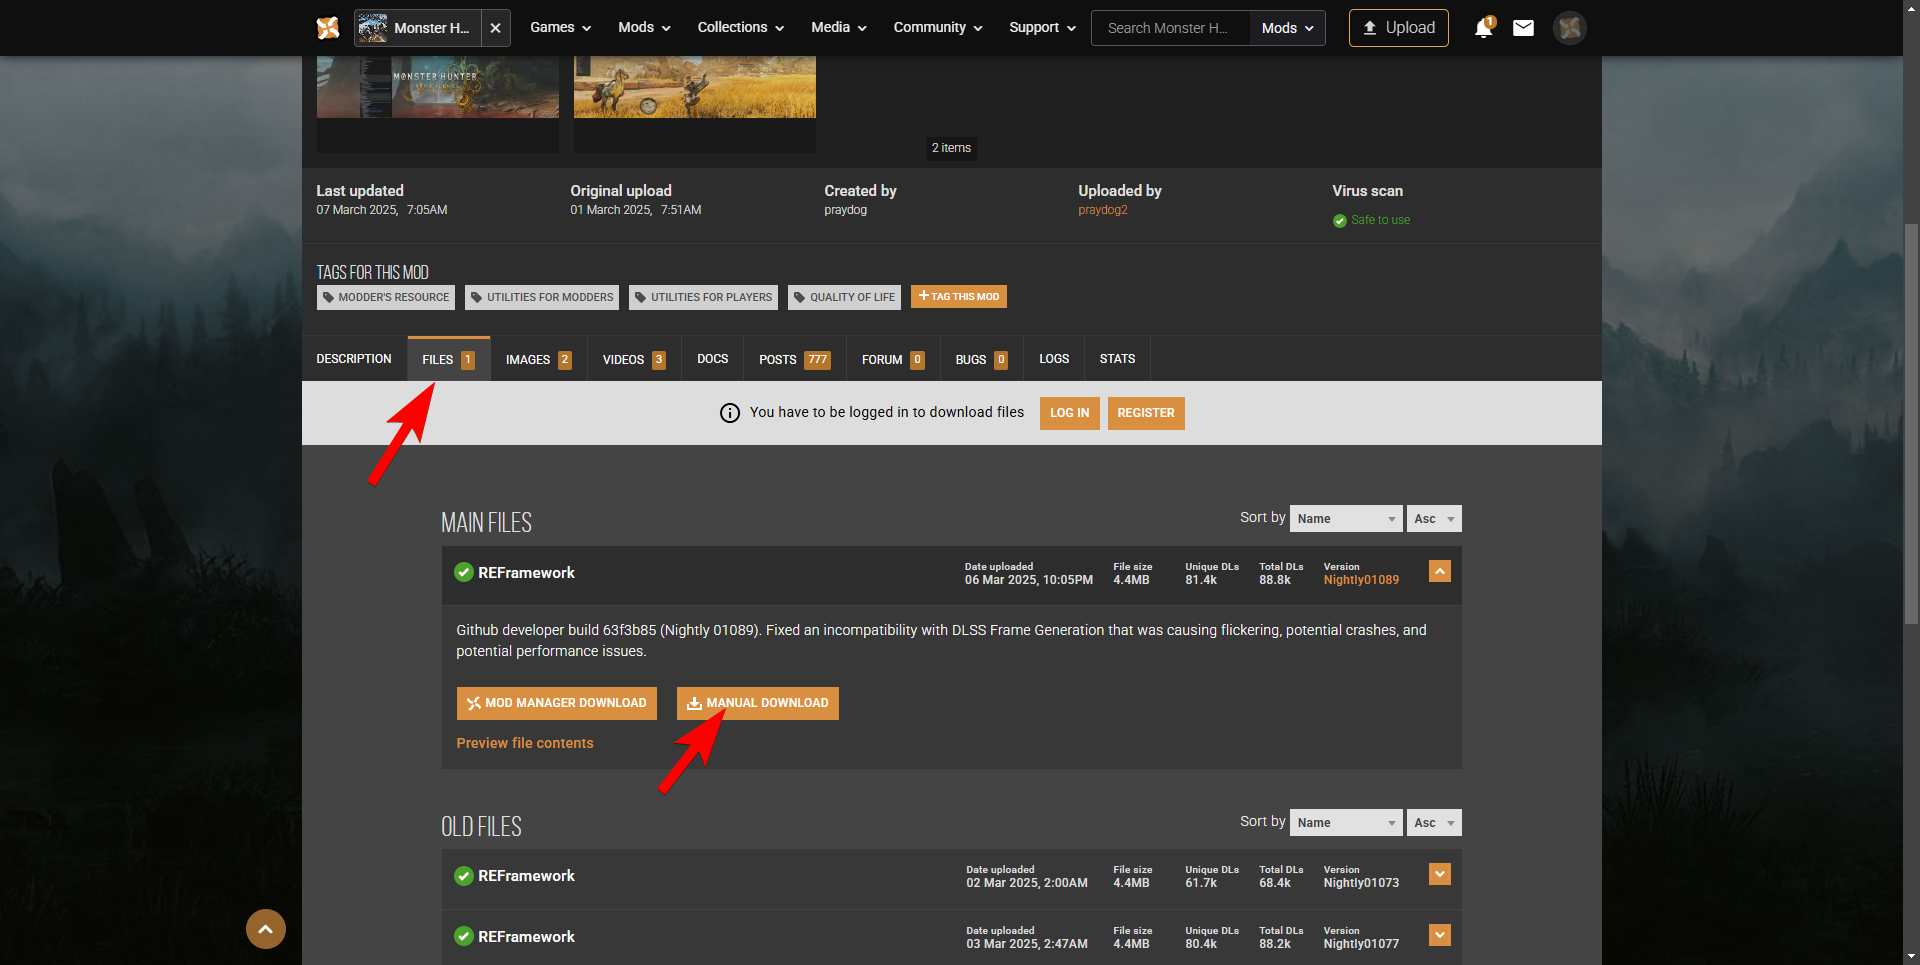
Task: Click the page vertical scrollbar
Action: click(1911, 424)
